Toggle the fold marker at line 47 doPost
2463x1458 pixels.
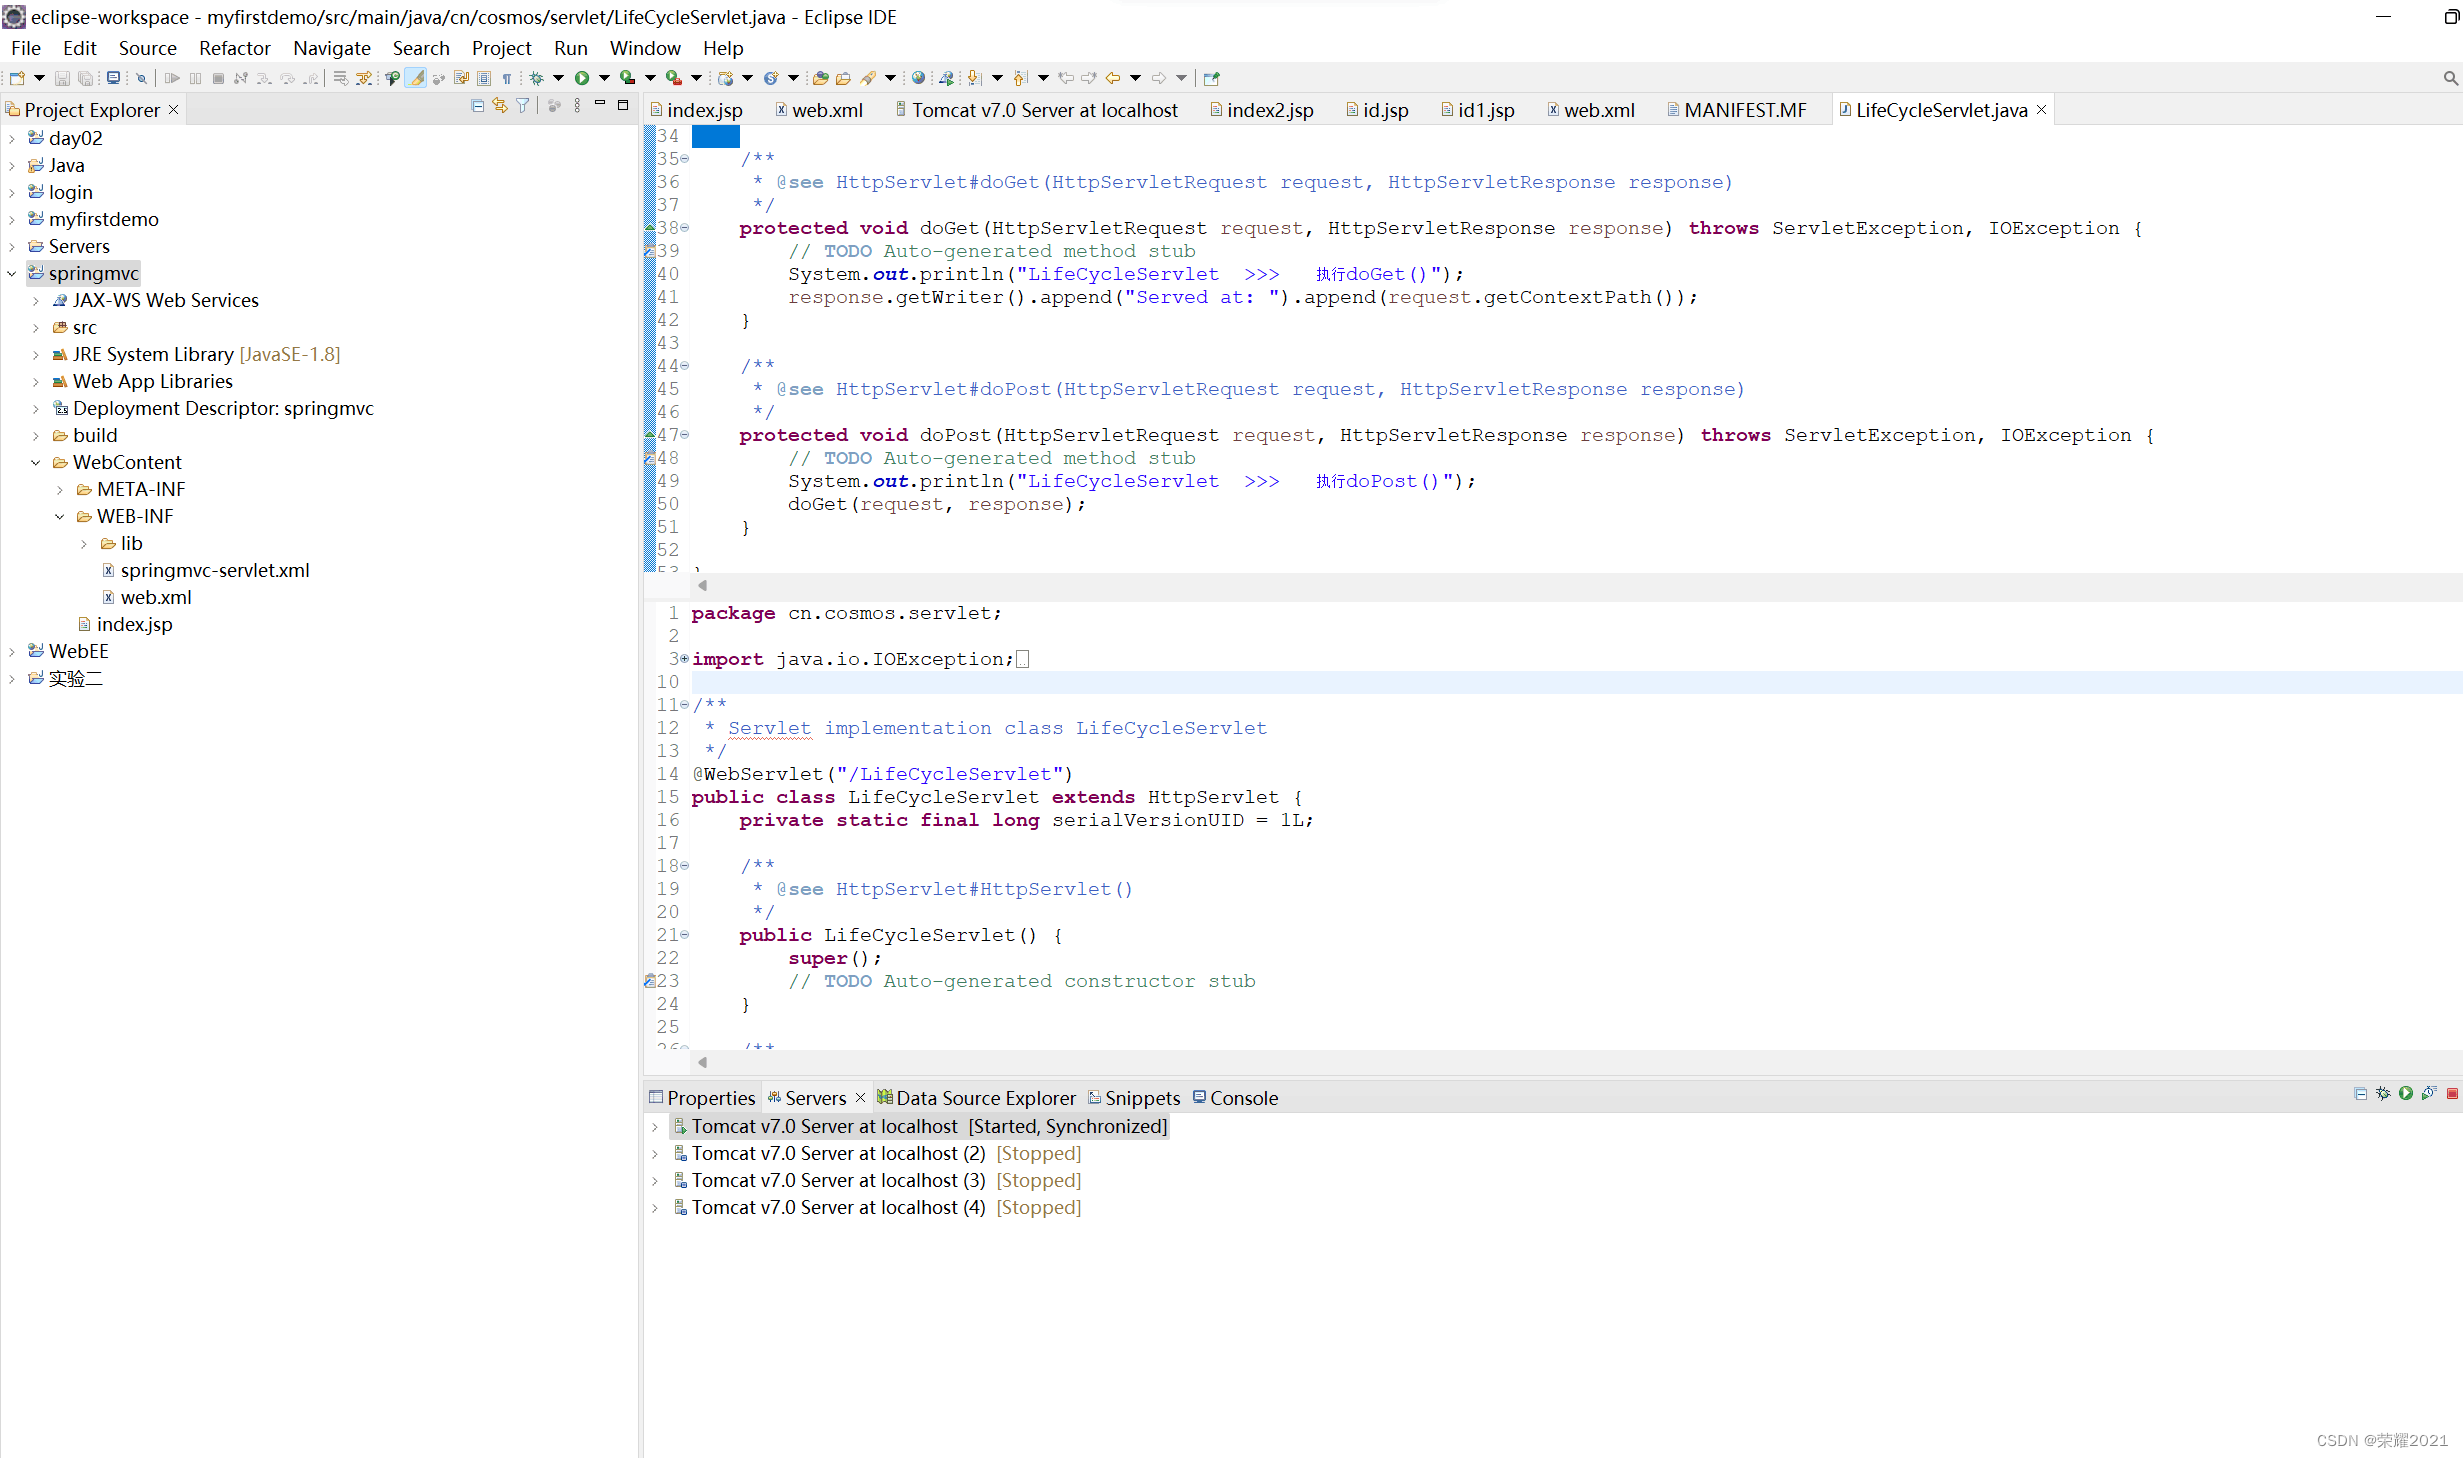tap(685, 435)
